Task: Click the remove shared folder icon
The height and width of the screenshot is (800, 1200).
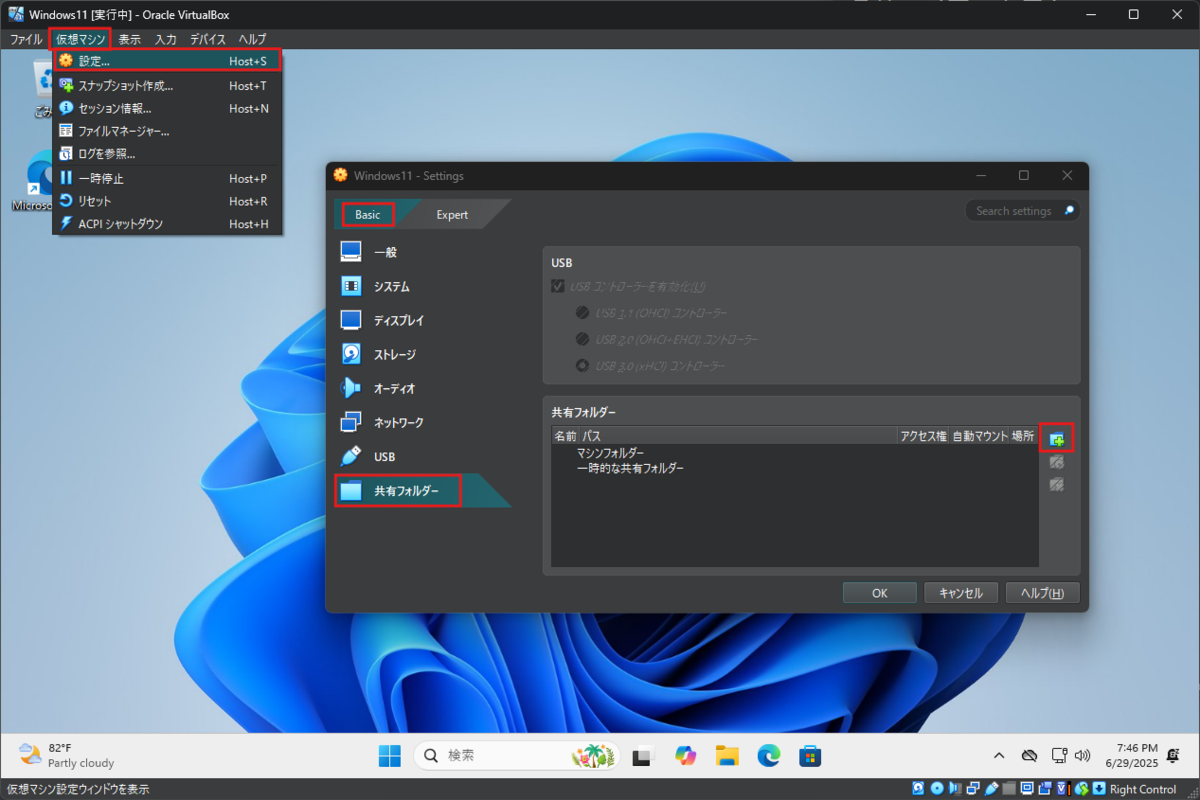Action: pos(1057,485)
